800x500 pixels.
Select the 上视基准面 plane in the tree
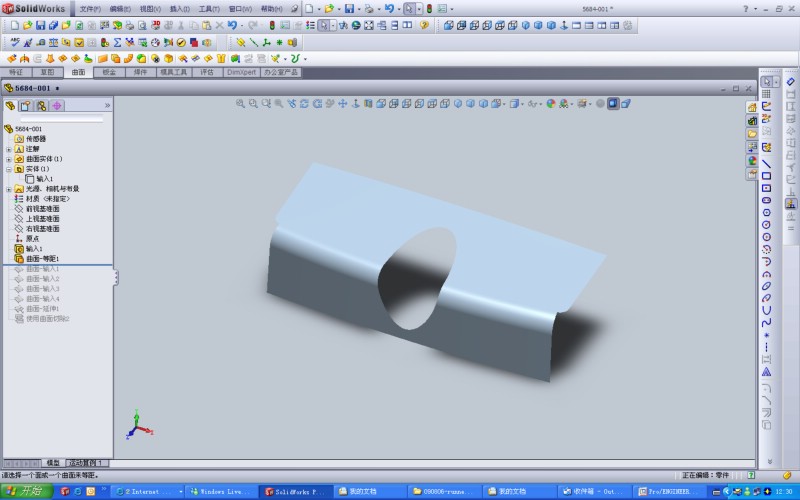(x=42, y=219)
